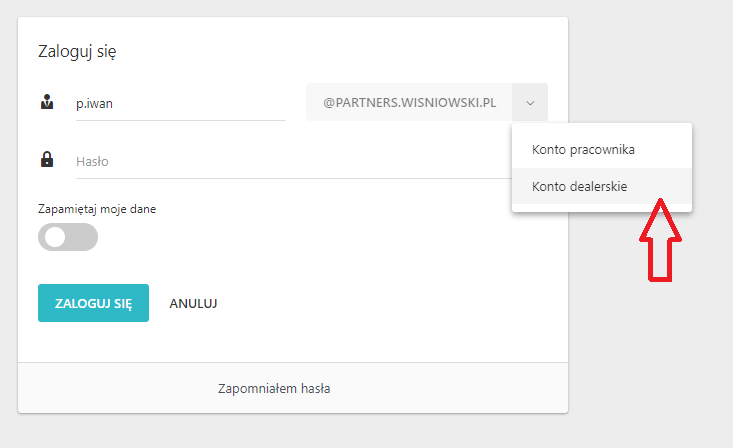Focus the username field containing p.iwan

coord(180,102)
